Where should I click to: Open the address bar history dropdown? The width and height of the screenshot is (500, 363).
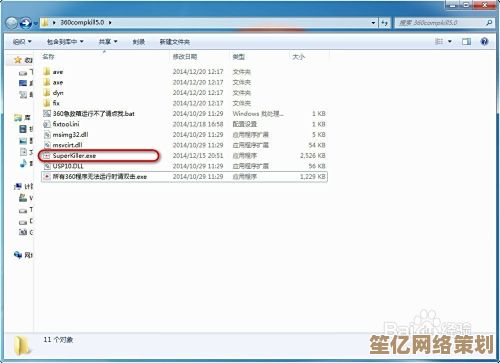(373, 23)
